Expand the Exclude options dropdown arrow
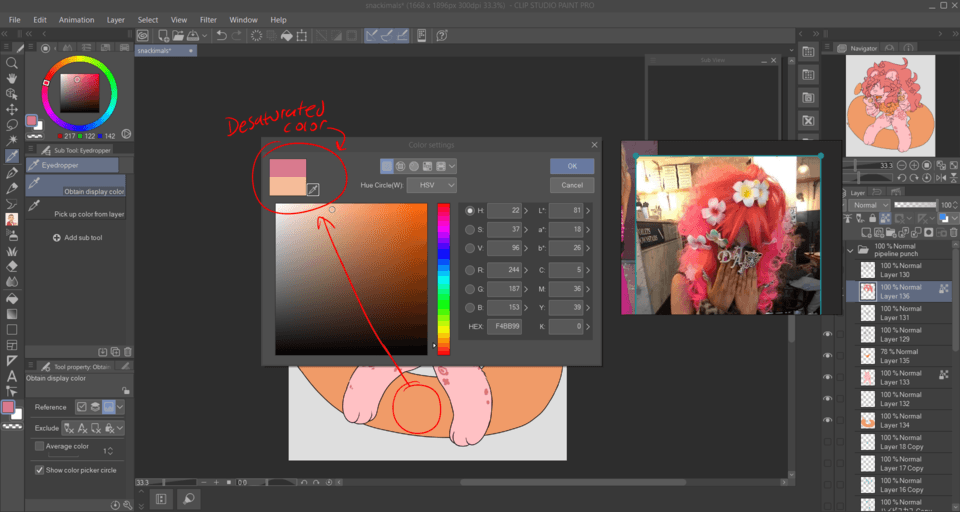 coord(121,428)
